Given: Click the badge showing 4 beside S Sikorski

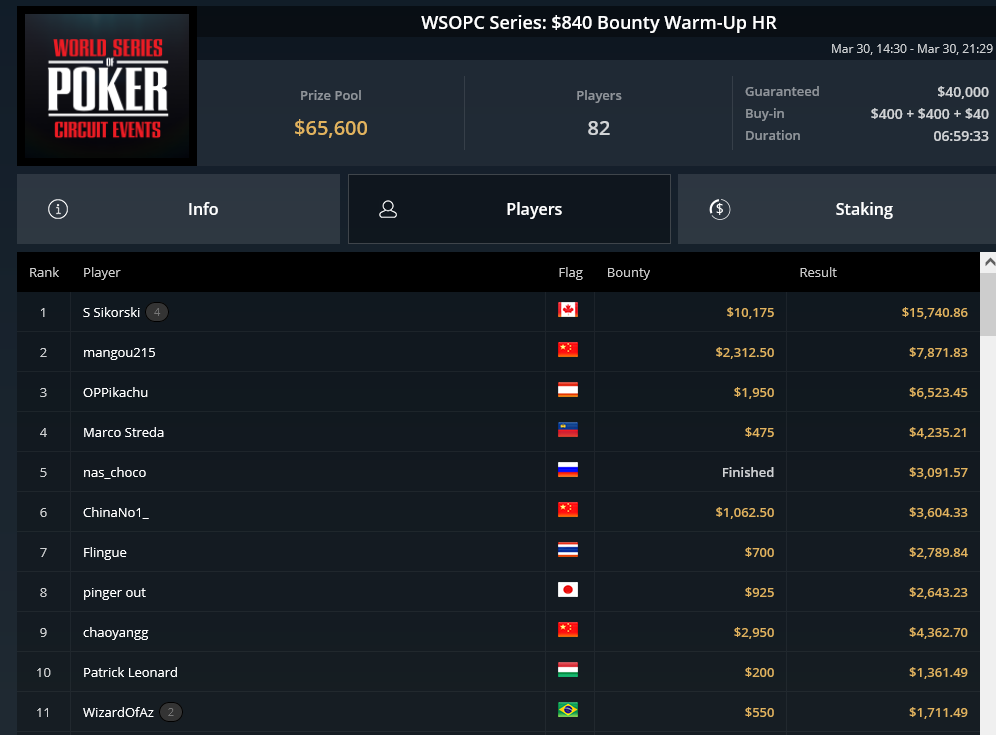Looking at the screenshot, I should coord(157,312).
